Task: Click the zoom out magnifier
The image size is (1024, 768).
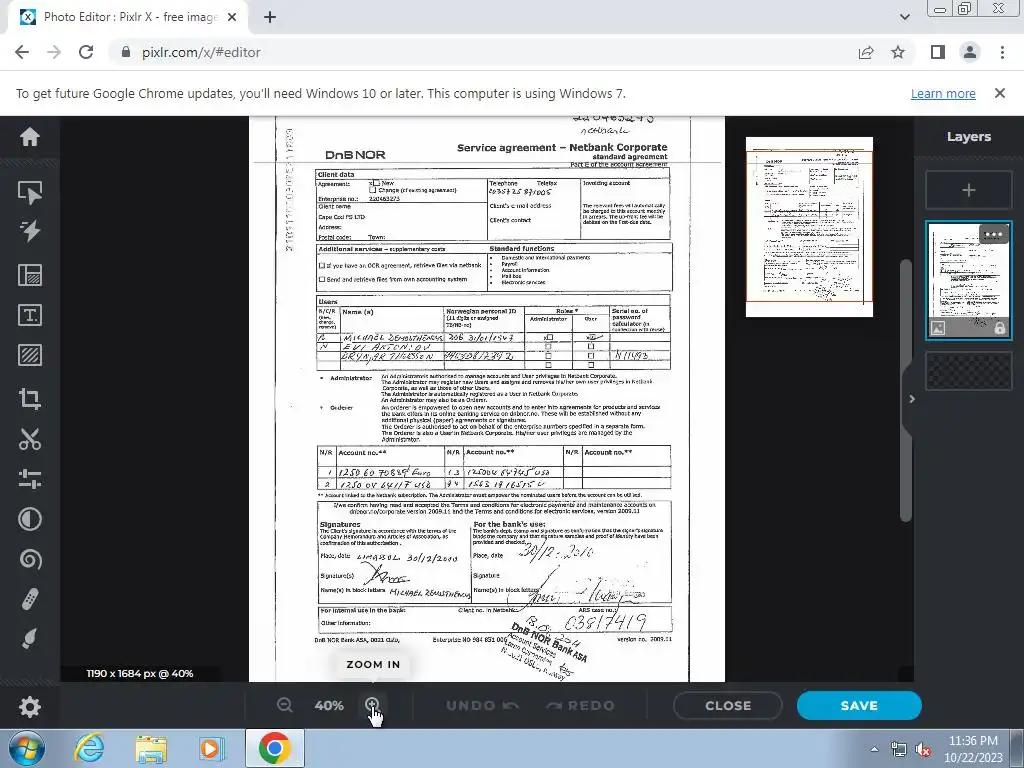Action: point(285,705)
